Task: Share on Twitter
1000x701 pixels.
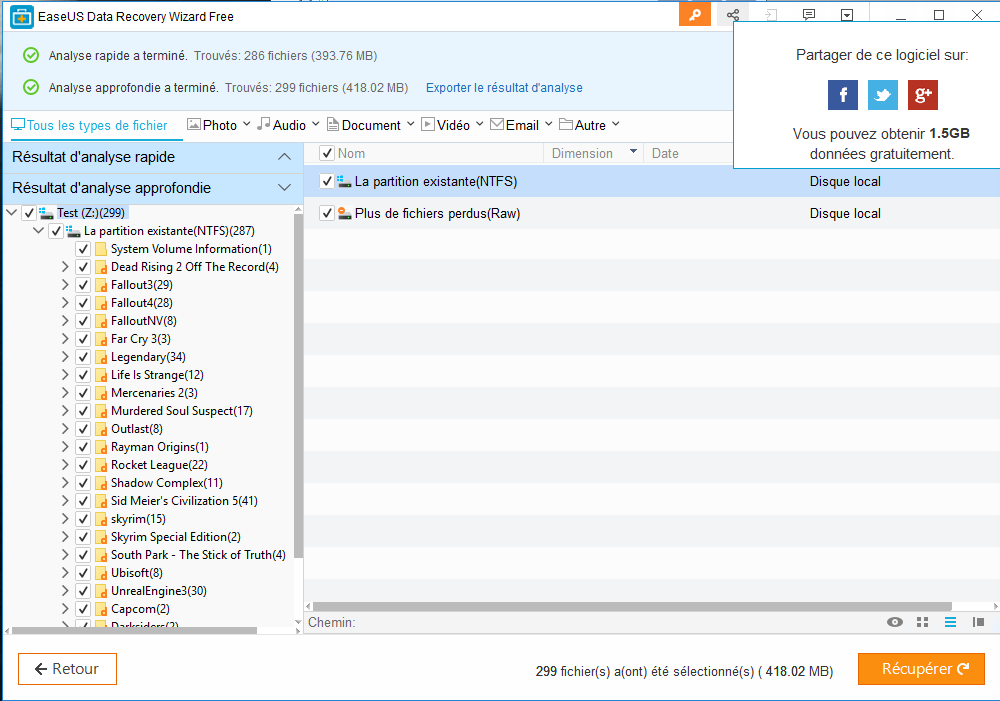Action: (883, 95)
